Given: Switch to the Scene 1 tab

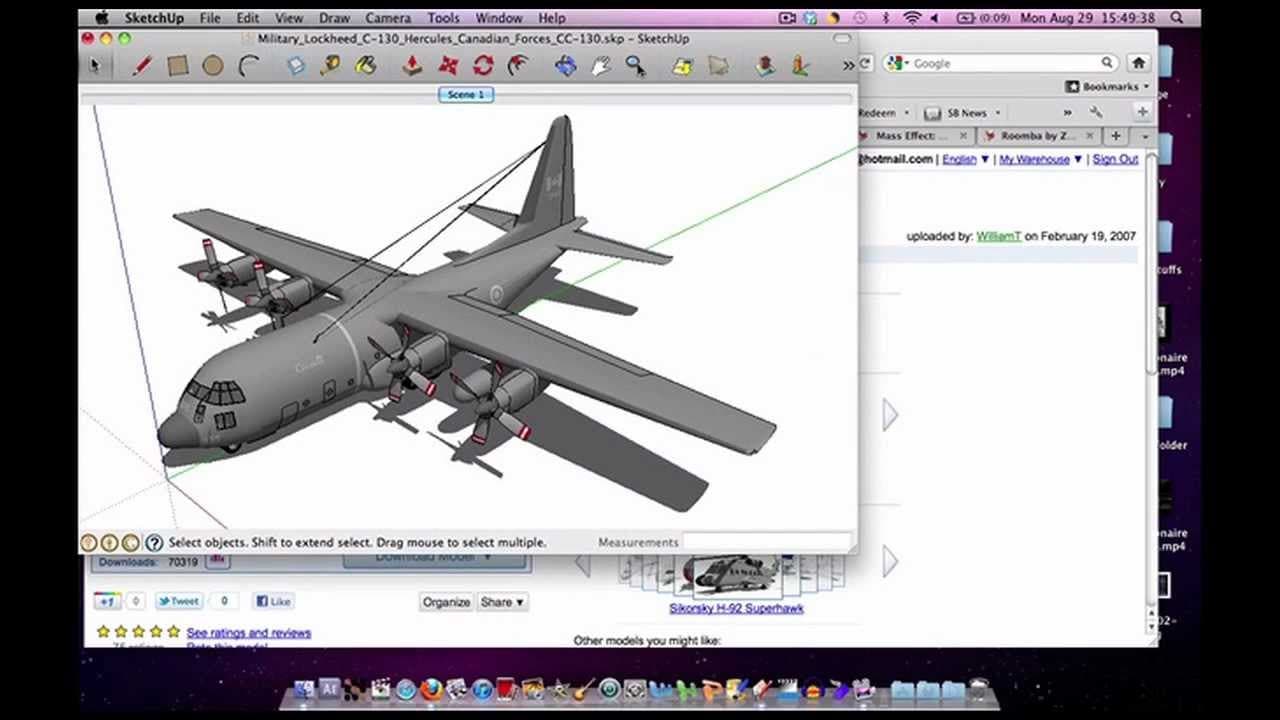Looking at the screenshot, I should (x=465, y=94).
